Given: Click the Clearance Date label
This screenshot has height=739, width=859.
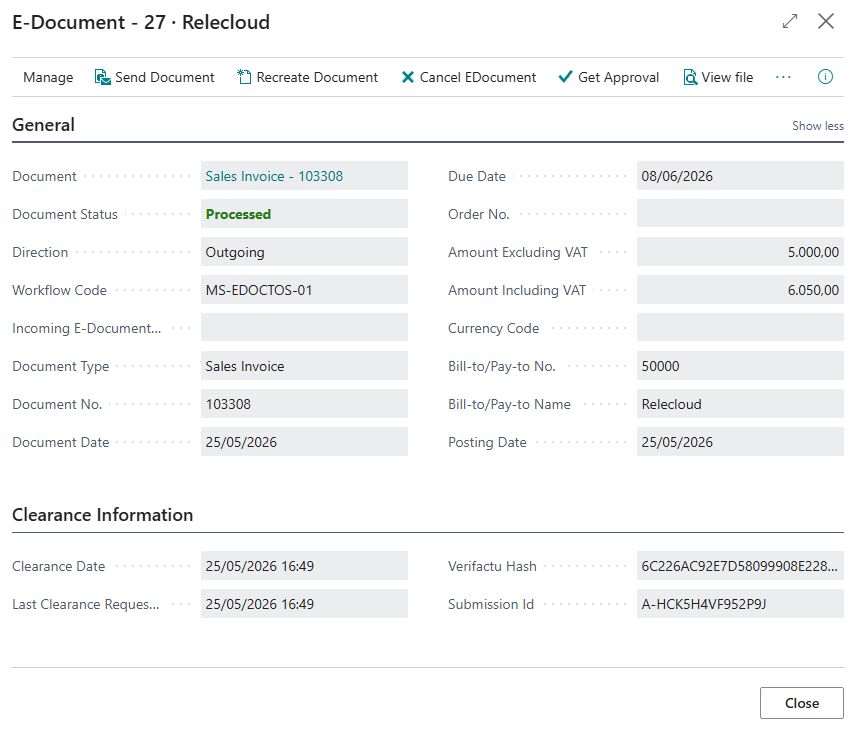Looking at the screenshot, I should point(59,566).
